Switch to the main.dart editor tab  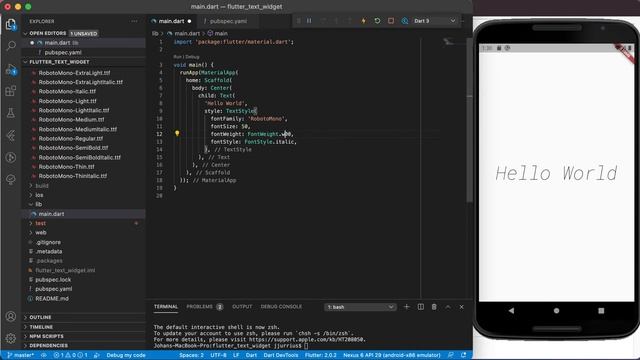171,21
